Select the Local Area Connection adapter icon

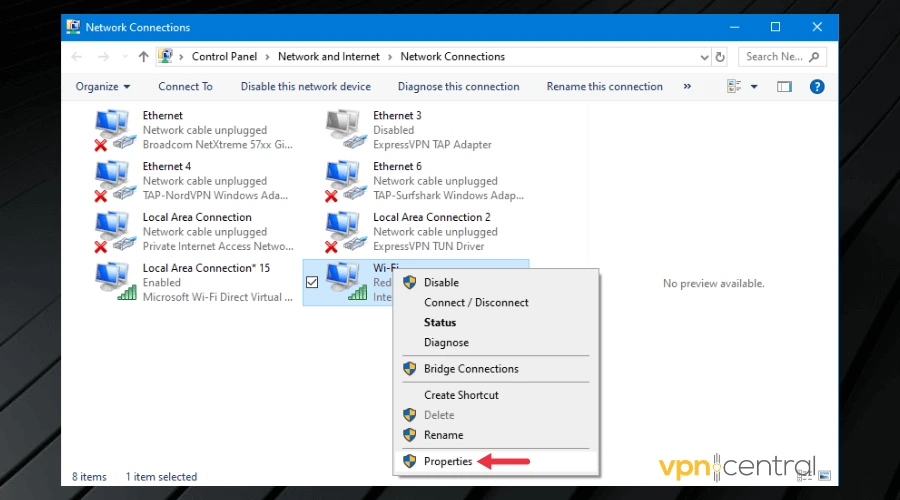115,232
